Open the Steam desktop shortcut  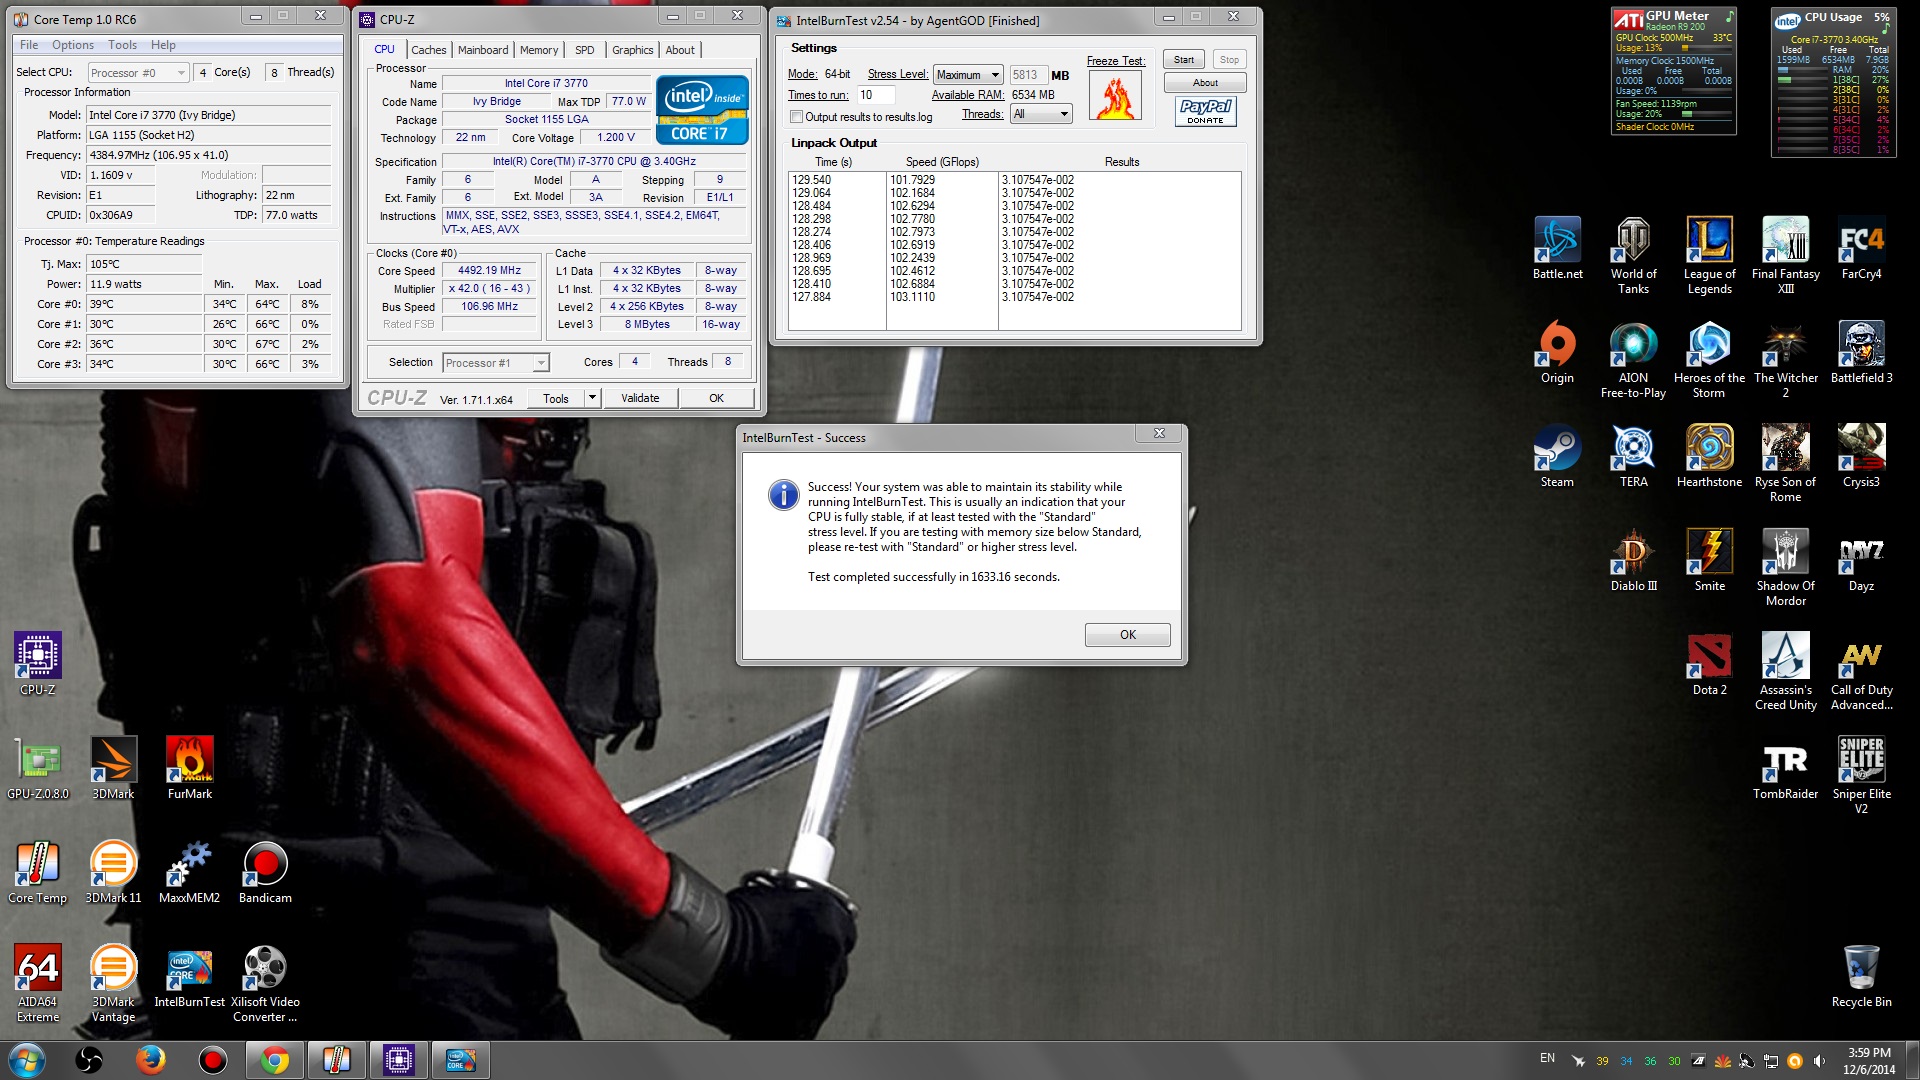1557,448
